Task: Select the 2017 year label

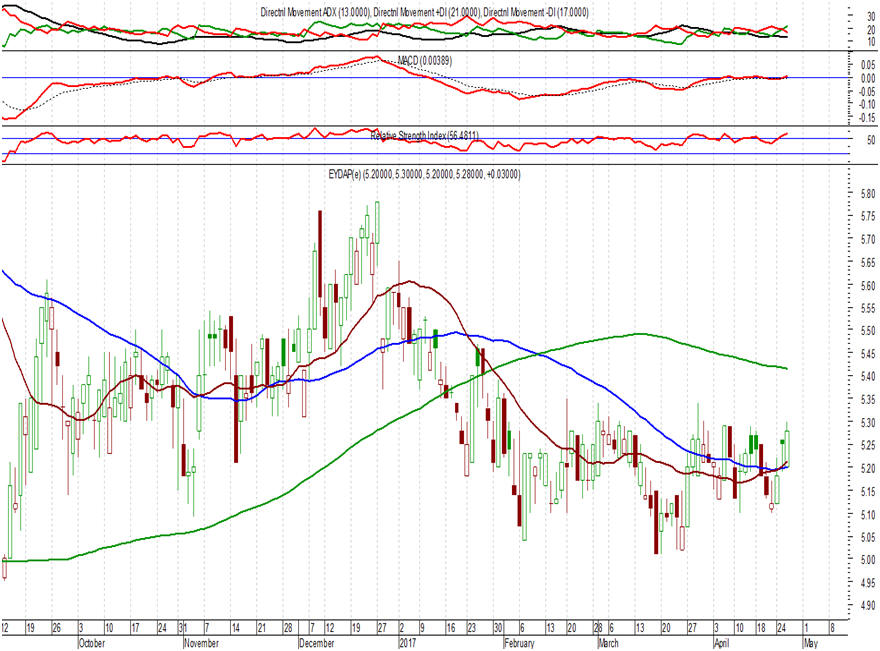Action: 407,643
